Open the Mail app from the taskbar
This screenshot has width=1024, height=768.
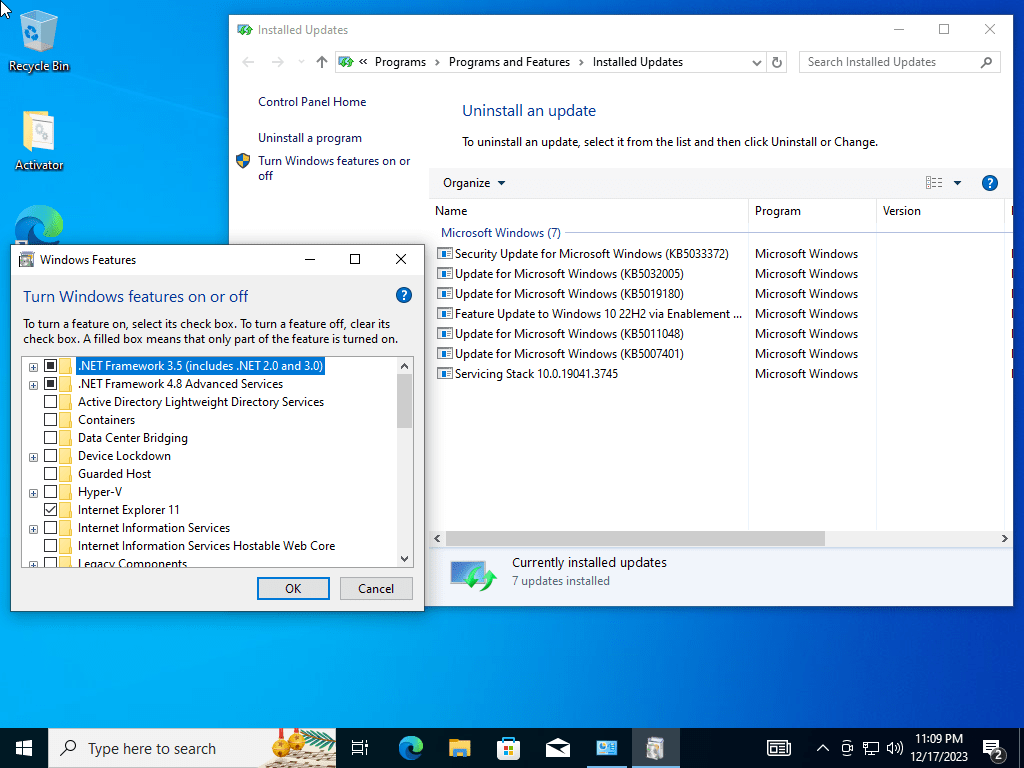coord(558,748)
